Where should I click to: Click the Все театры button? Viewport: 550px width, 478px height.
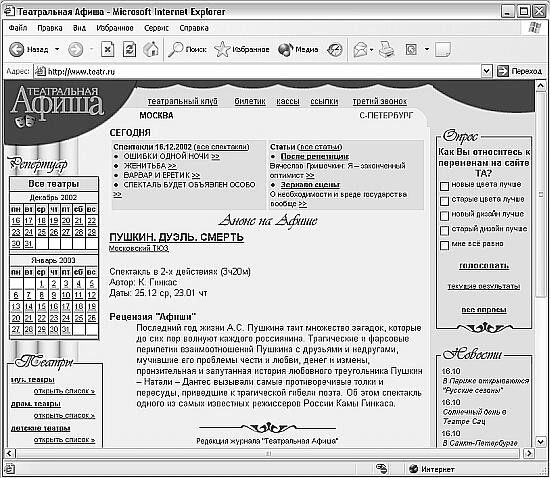tap(54, 184)
